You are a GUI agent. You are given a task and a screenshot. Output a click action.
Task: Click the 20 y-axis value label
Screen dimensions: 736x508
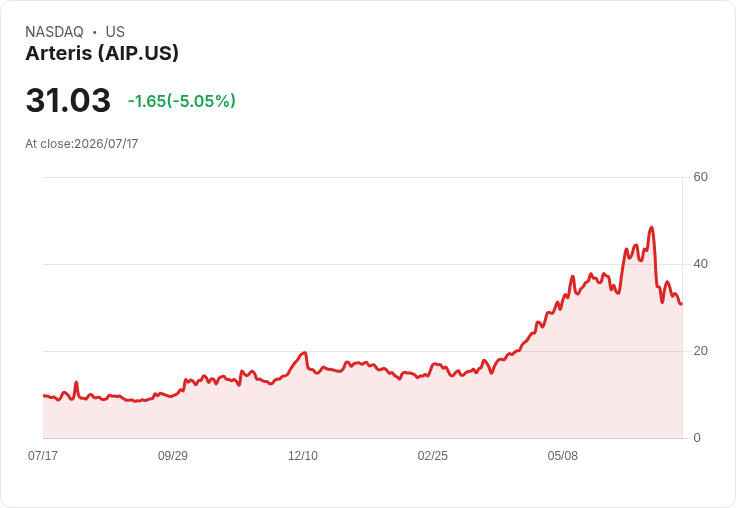click(700, 351)
